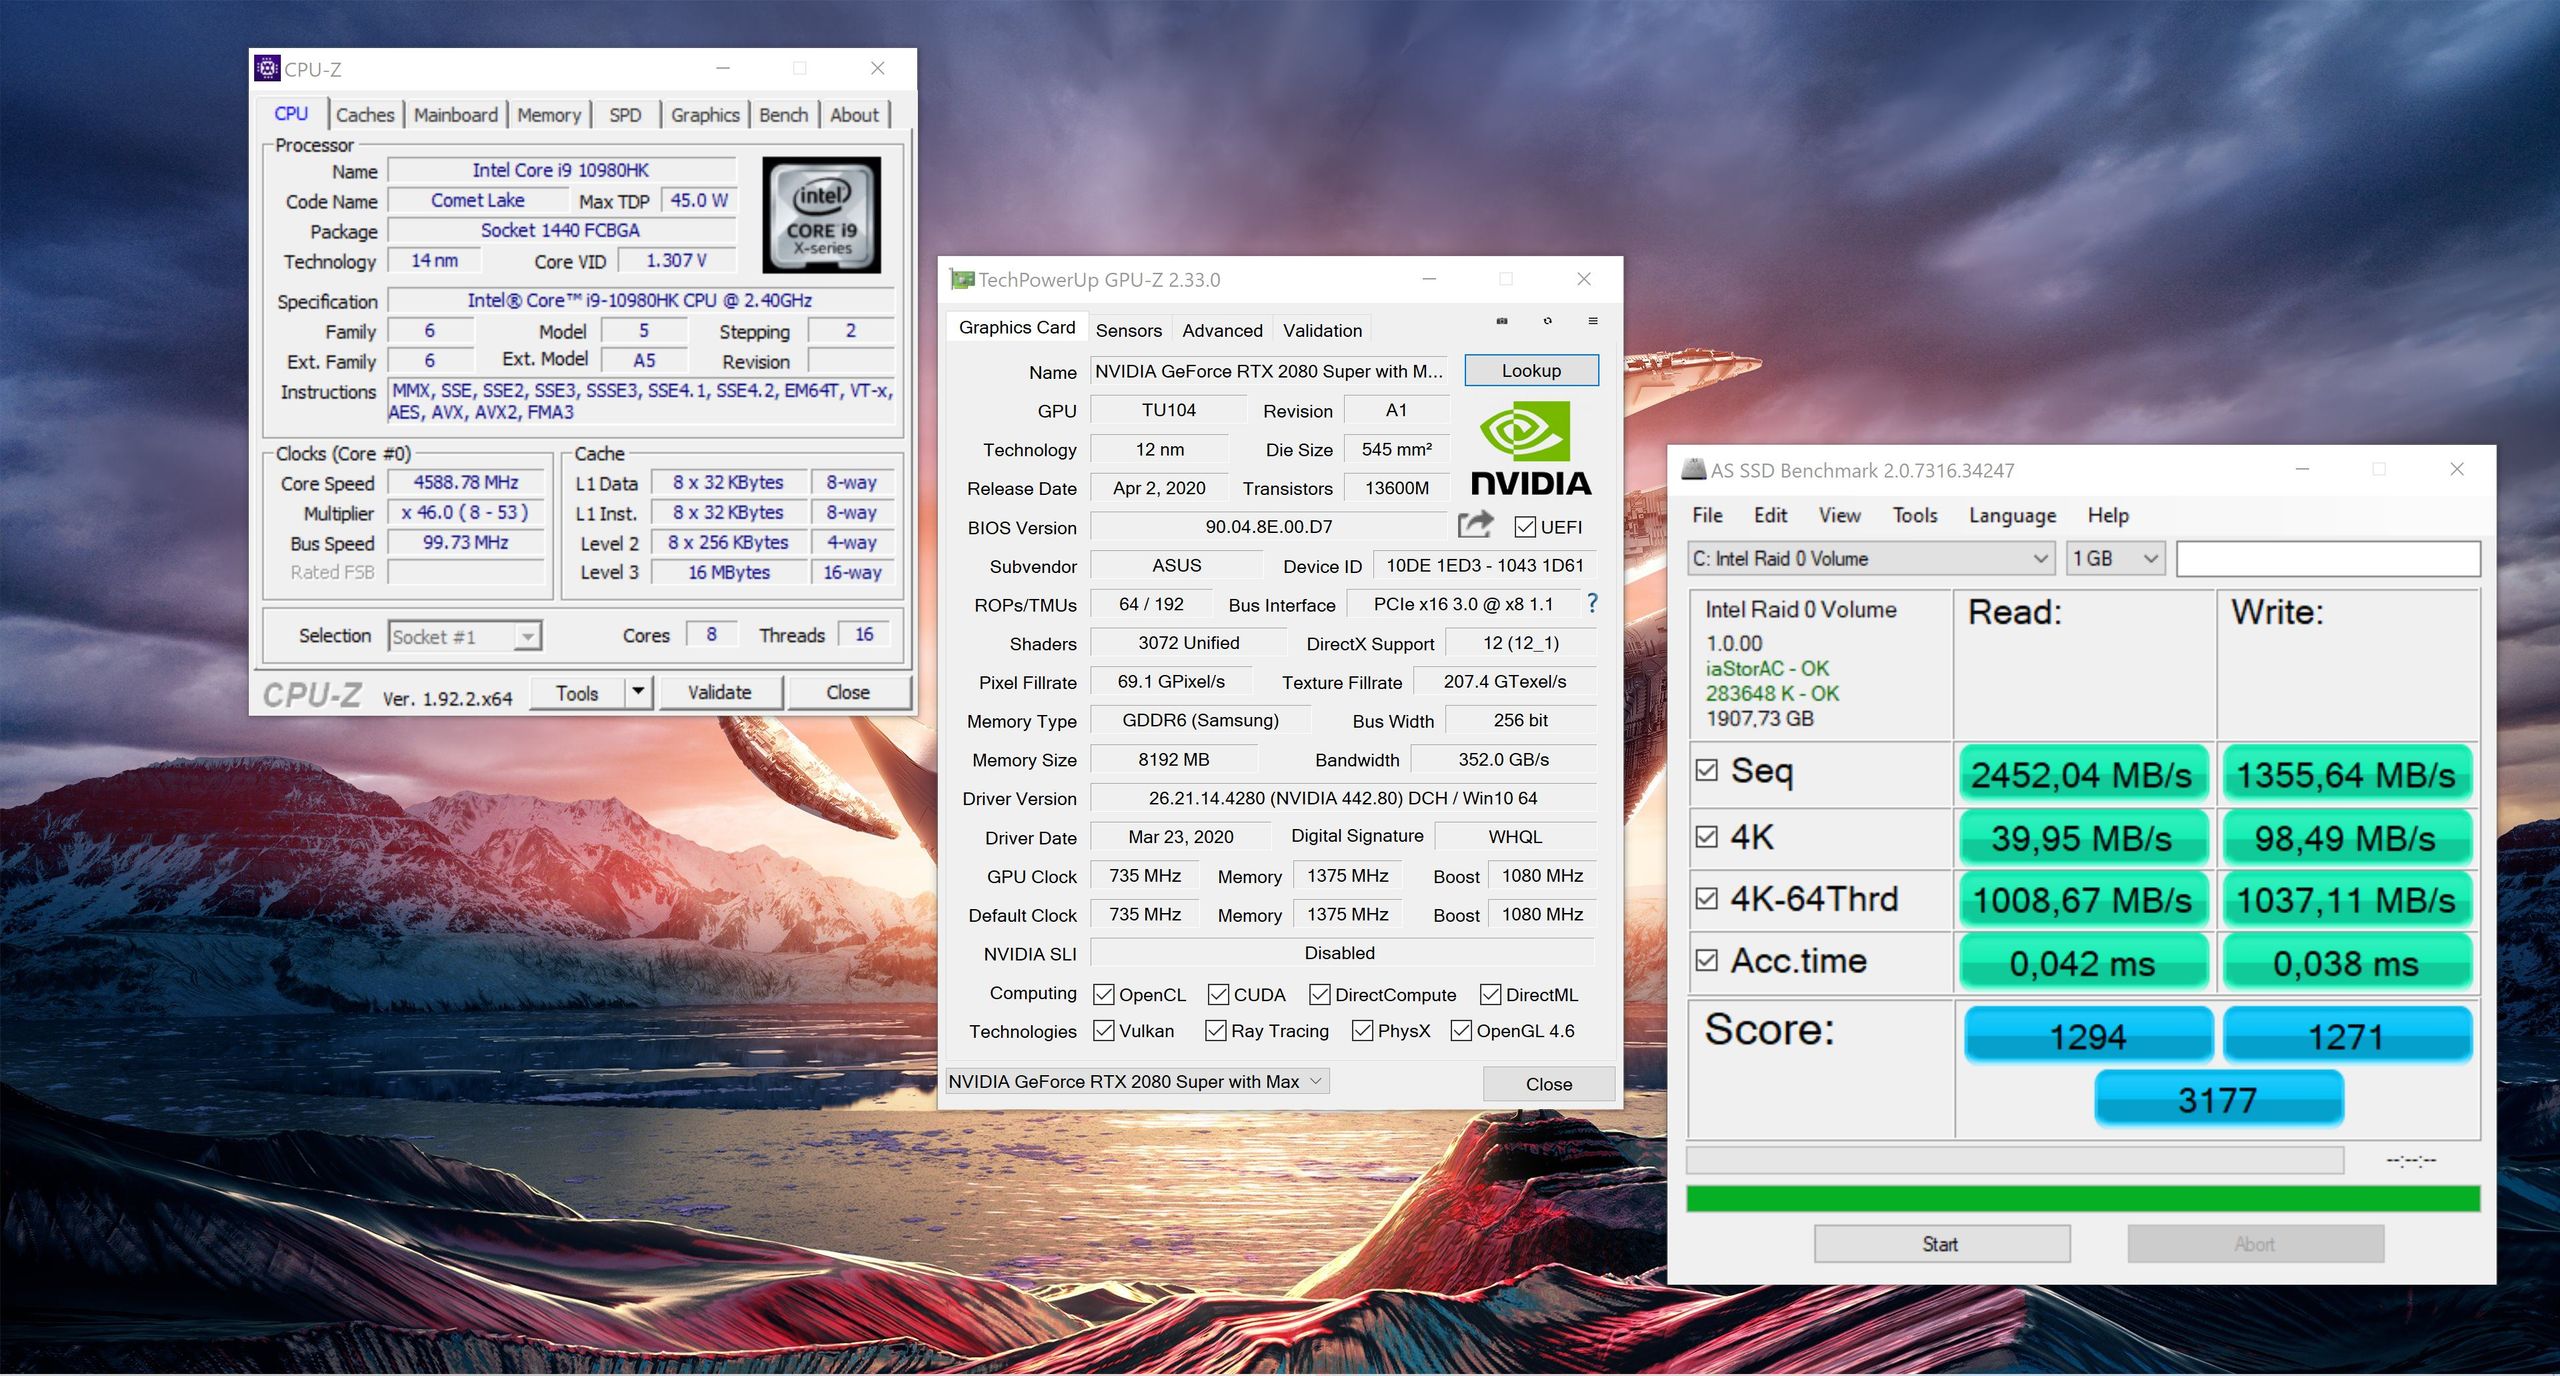Click the bus interface question mark
This screenshot has width=2560, height=1376.
(x=1592, y=603)
